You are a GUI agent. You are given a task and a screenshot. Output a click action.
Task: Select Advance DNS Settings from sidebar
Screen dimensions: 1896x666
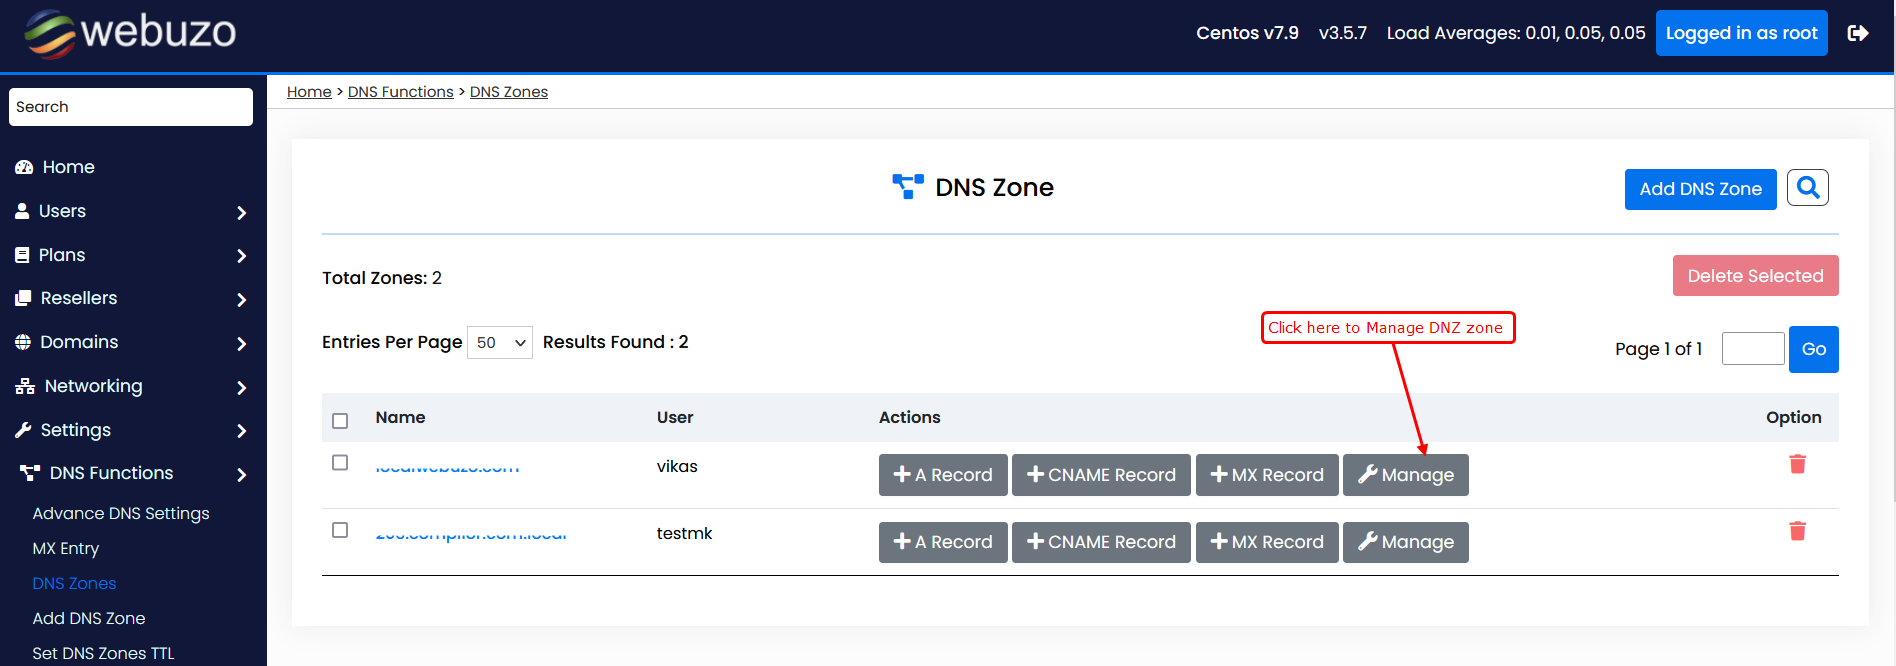[x=121, y=513]
